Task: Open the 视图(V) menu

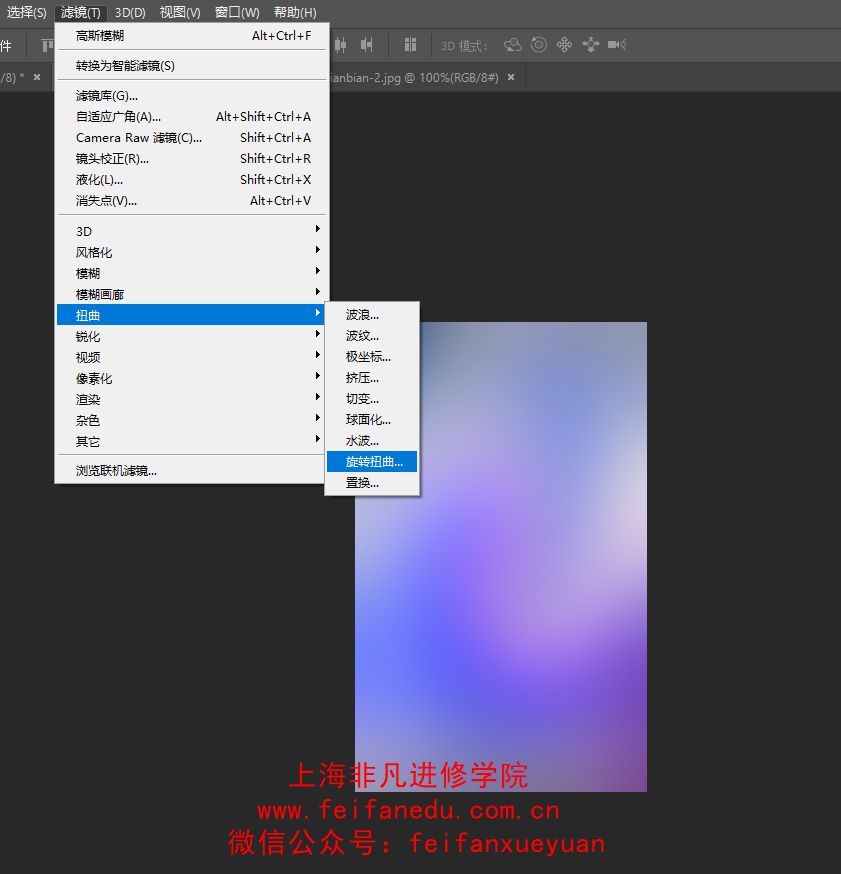Action: click(x=180, y=12)
